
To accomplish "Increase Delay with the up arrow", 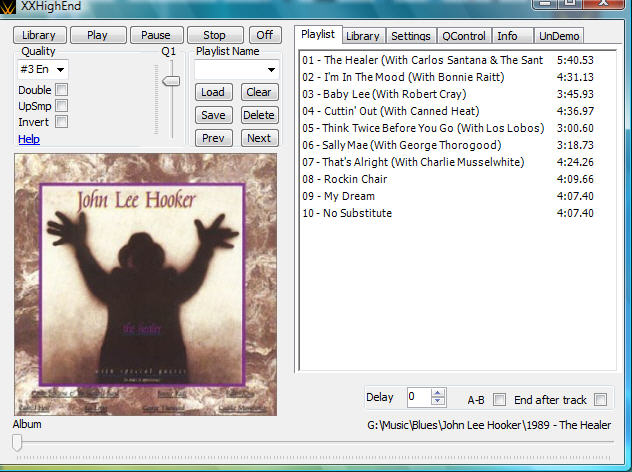I will click(438, 393).
